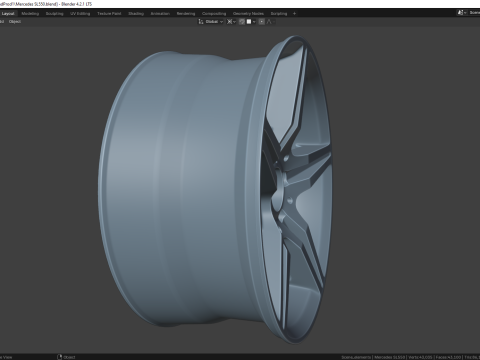Toggle snapping magnet button
The width and height of the screenshot is (480, 360).
click(242, 22)
